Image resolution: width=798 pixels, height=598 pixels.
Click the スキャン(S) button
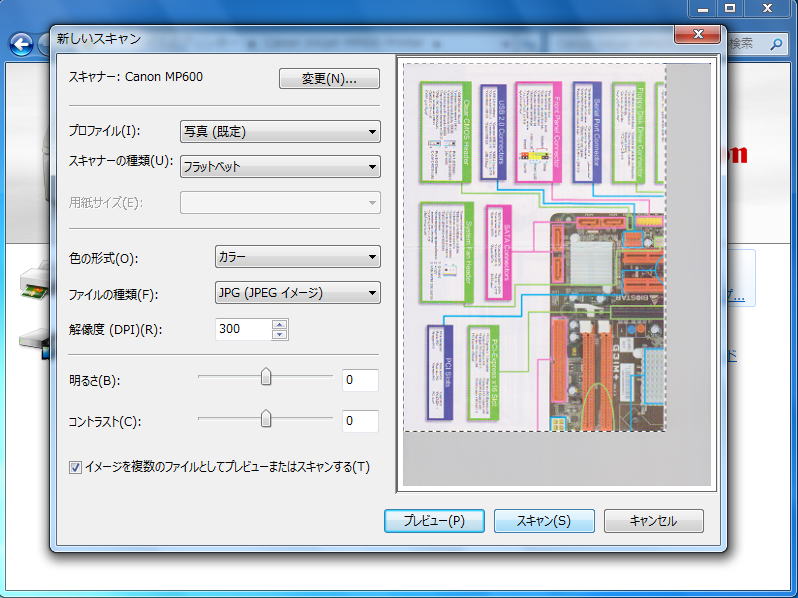[544, 521]
